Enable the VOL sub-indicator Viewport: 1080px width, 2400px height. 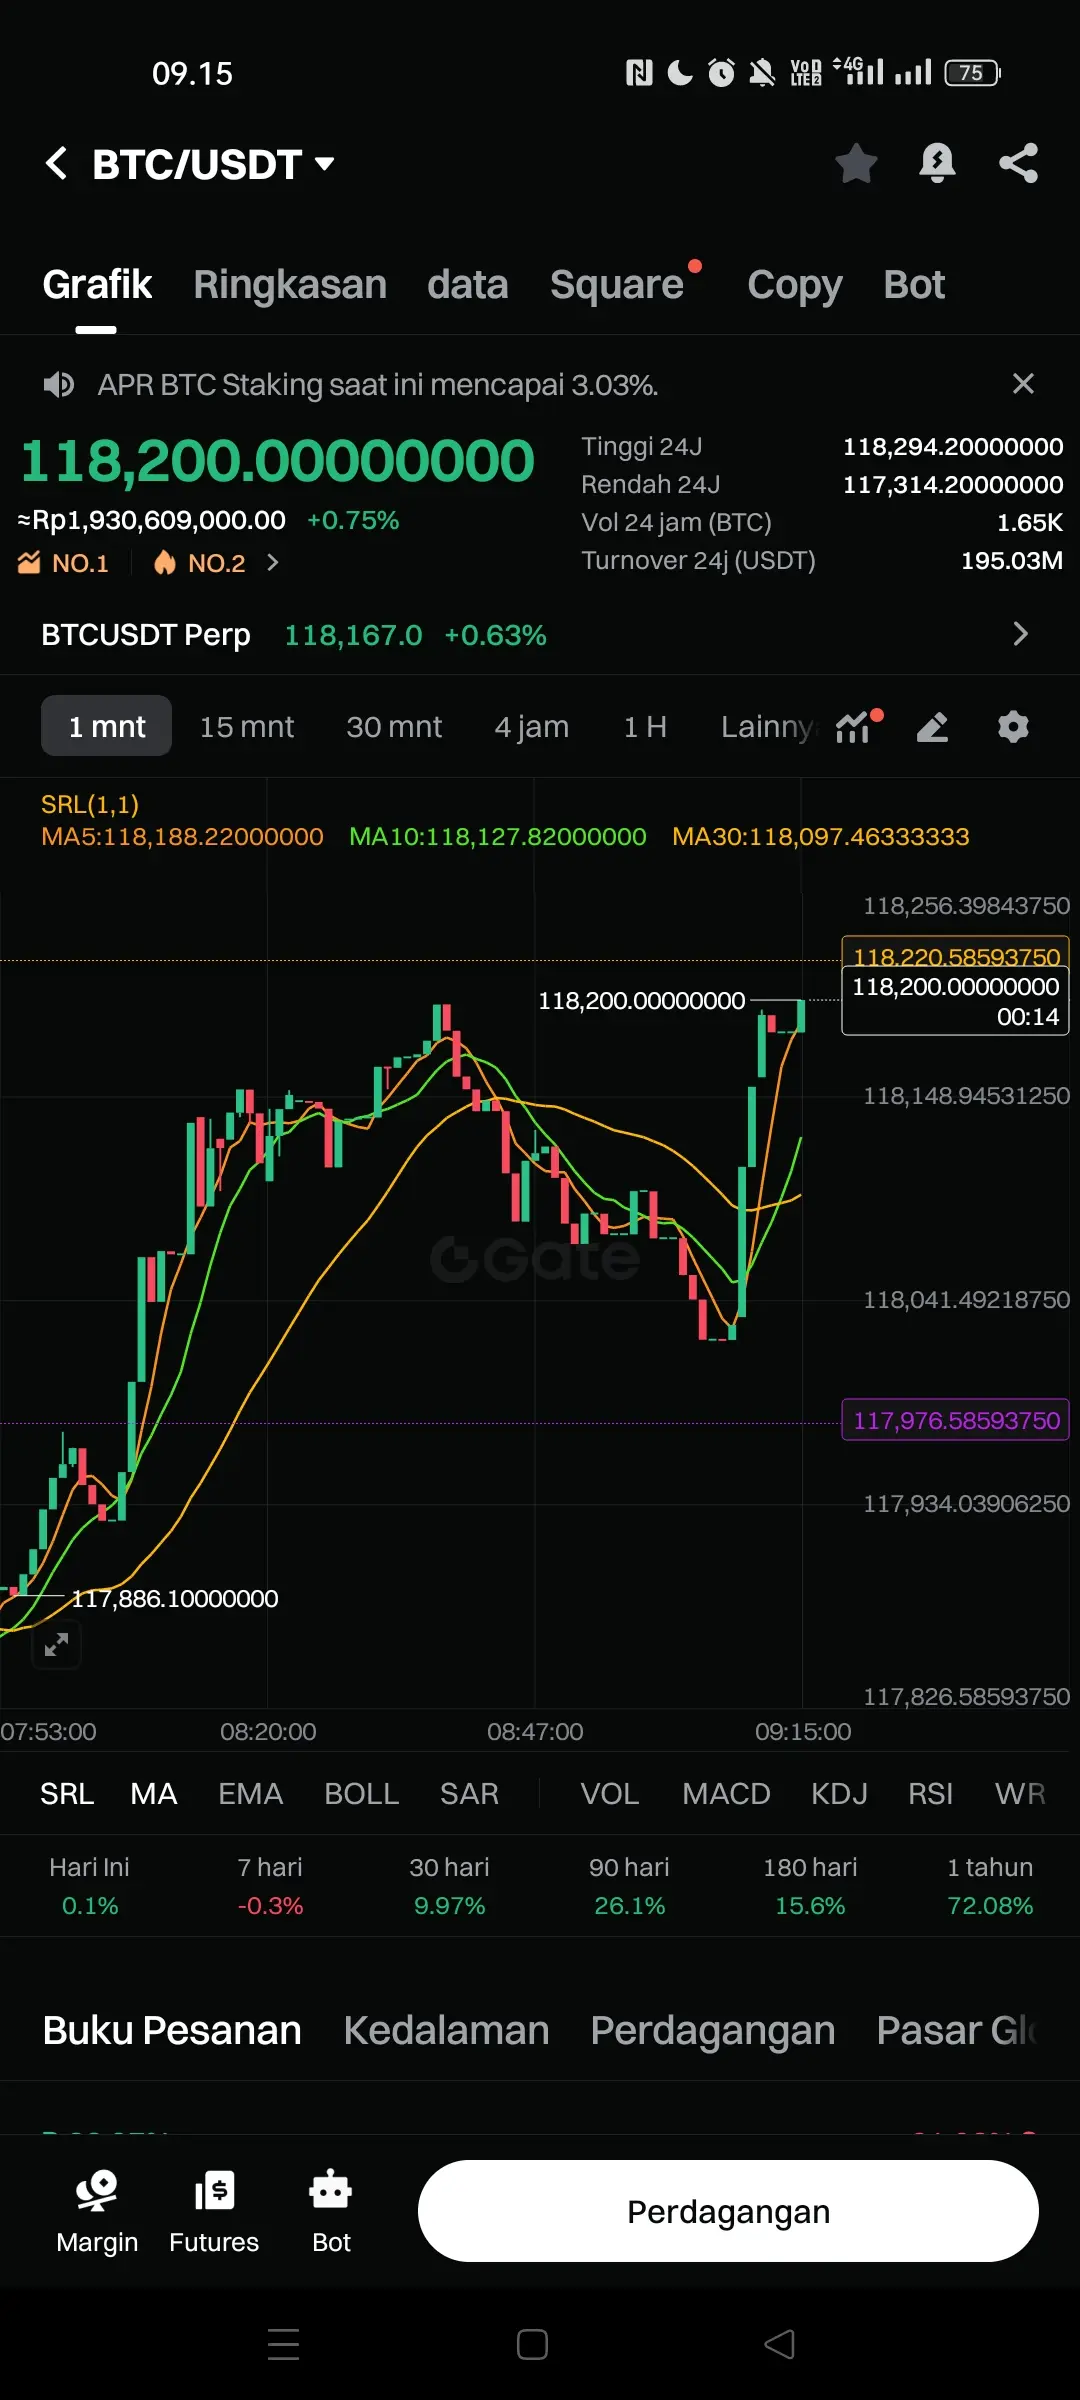[610, 1794]
